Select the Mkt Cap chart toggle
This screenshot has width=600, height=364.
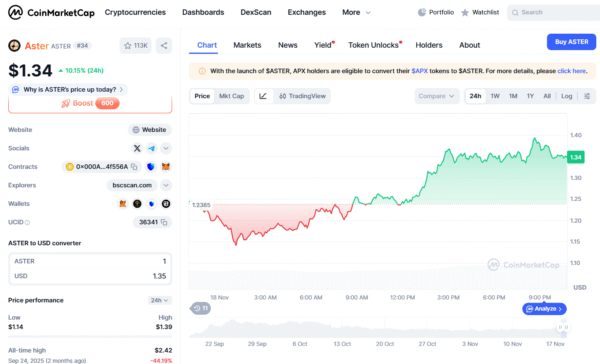[232, 96]
